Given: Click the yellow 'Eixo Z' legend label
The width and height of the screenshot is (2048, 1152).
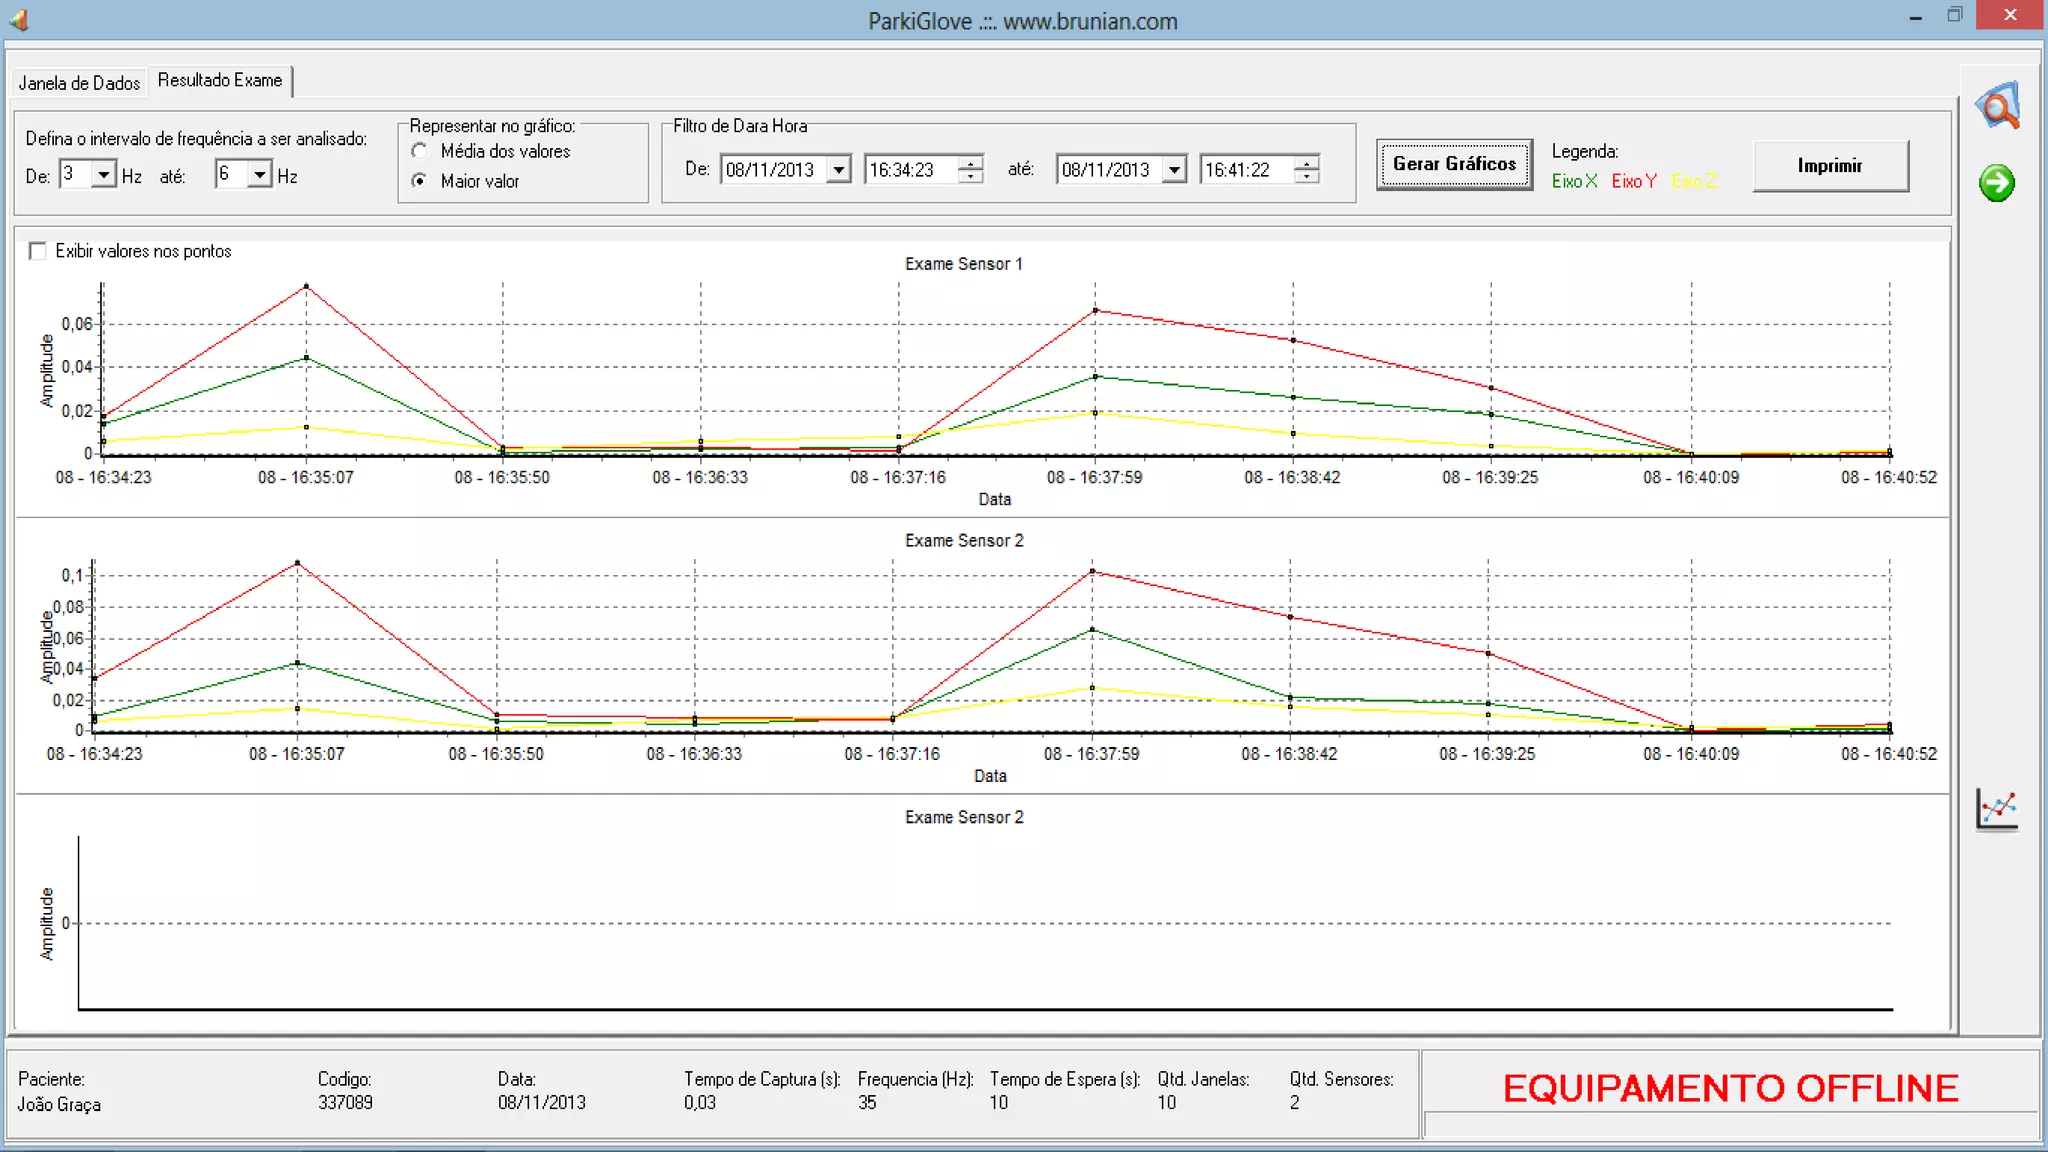Looking at the screenshot, I should (x=1693, y=181).
